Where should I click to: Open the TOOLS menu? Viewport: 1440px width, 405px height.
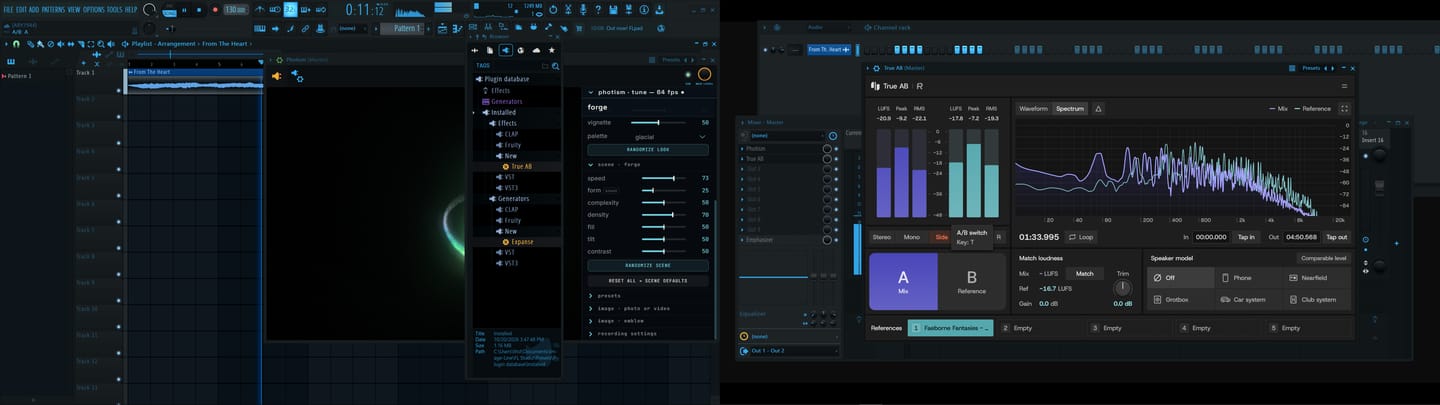(115, 9)
